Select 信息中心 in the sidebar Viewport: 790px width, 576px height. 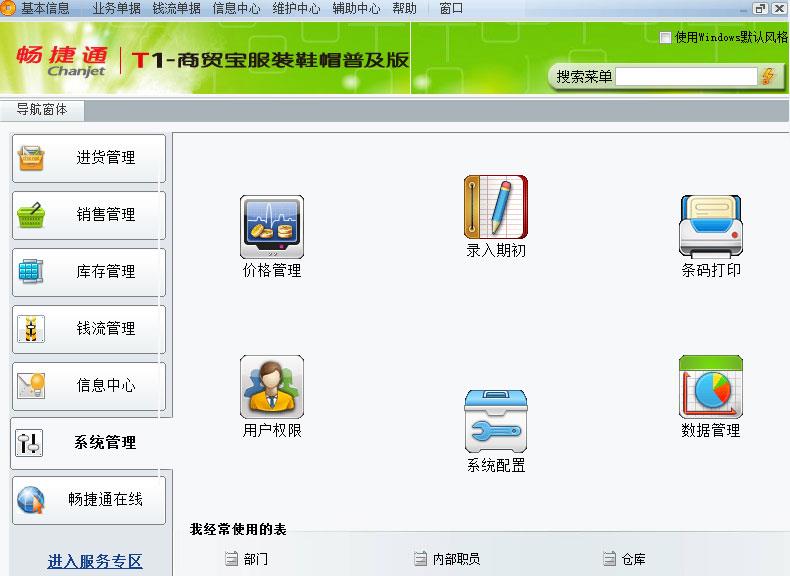pyautogui.click(x=89, y=386)
